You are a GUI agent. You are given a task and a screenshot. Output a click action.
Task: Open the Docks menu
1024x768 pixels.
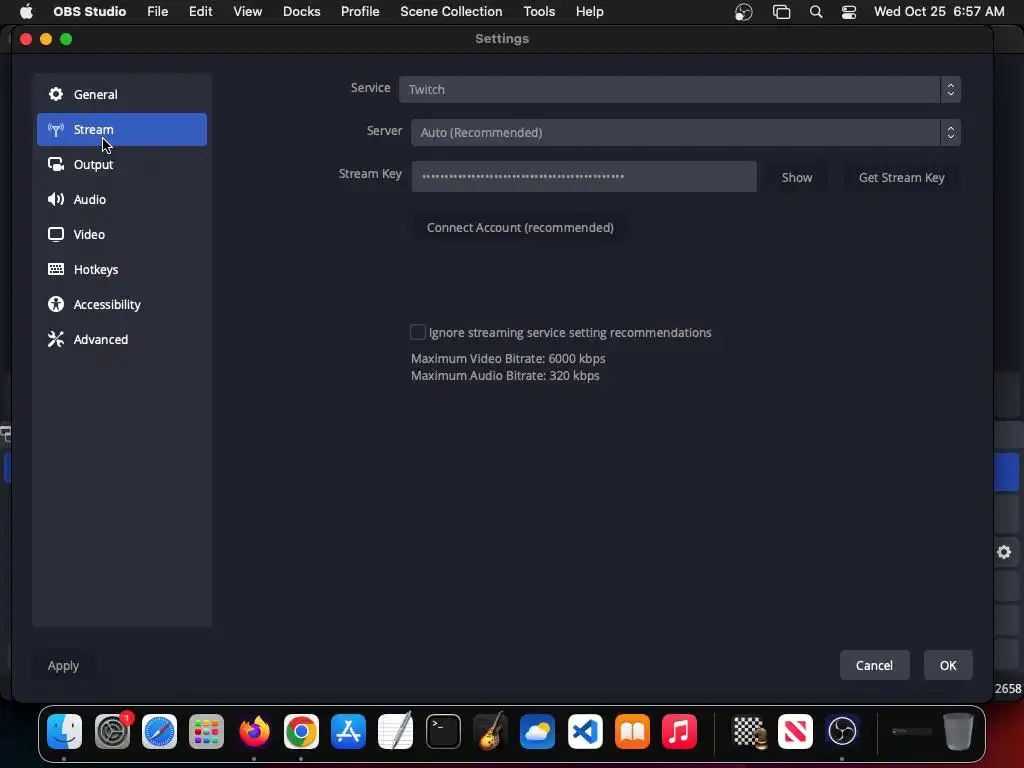[301, 12]
